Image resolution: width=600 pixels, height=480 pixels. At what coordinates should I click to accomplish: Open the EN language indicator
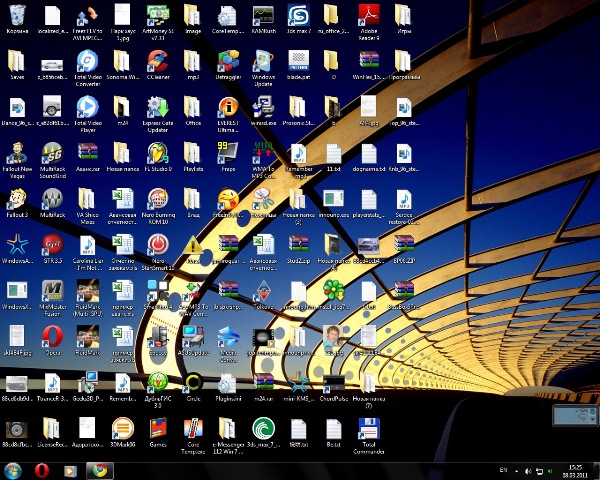[x=504, y=470]
